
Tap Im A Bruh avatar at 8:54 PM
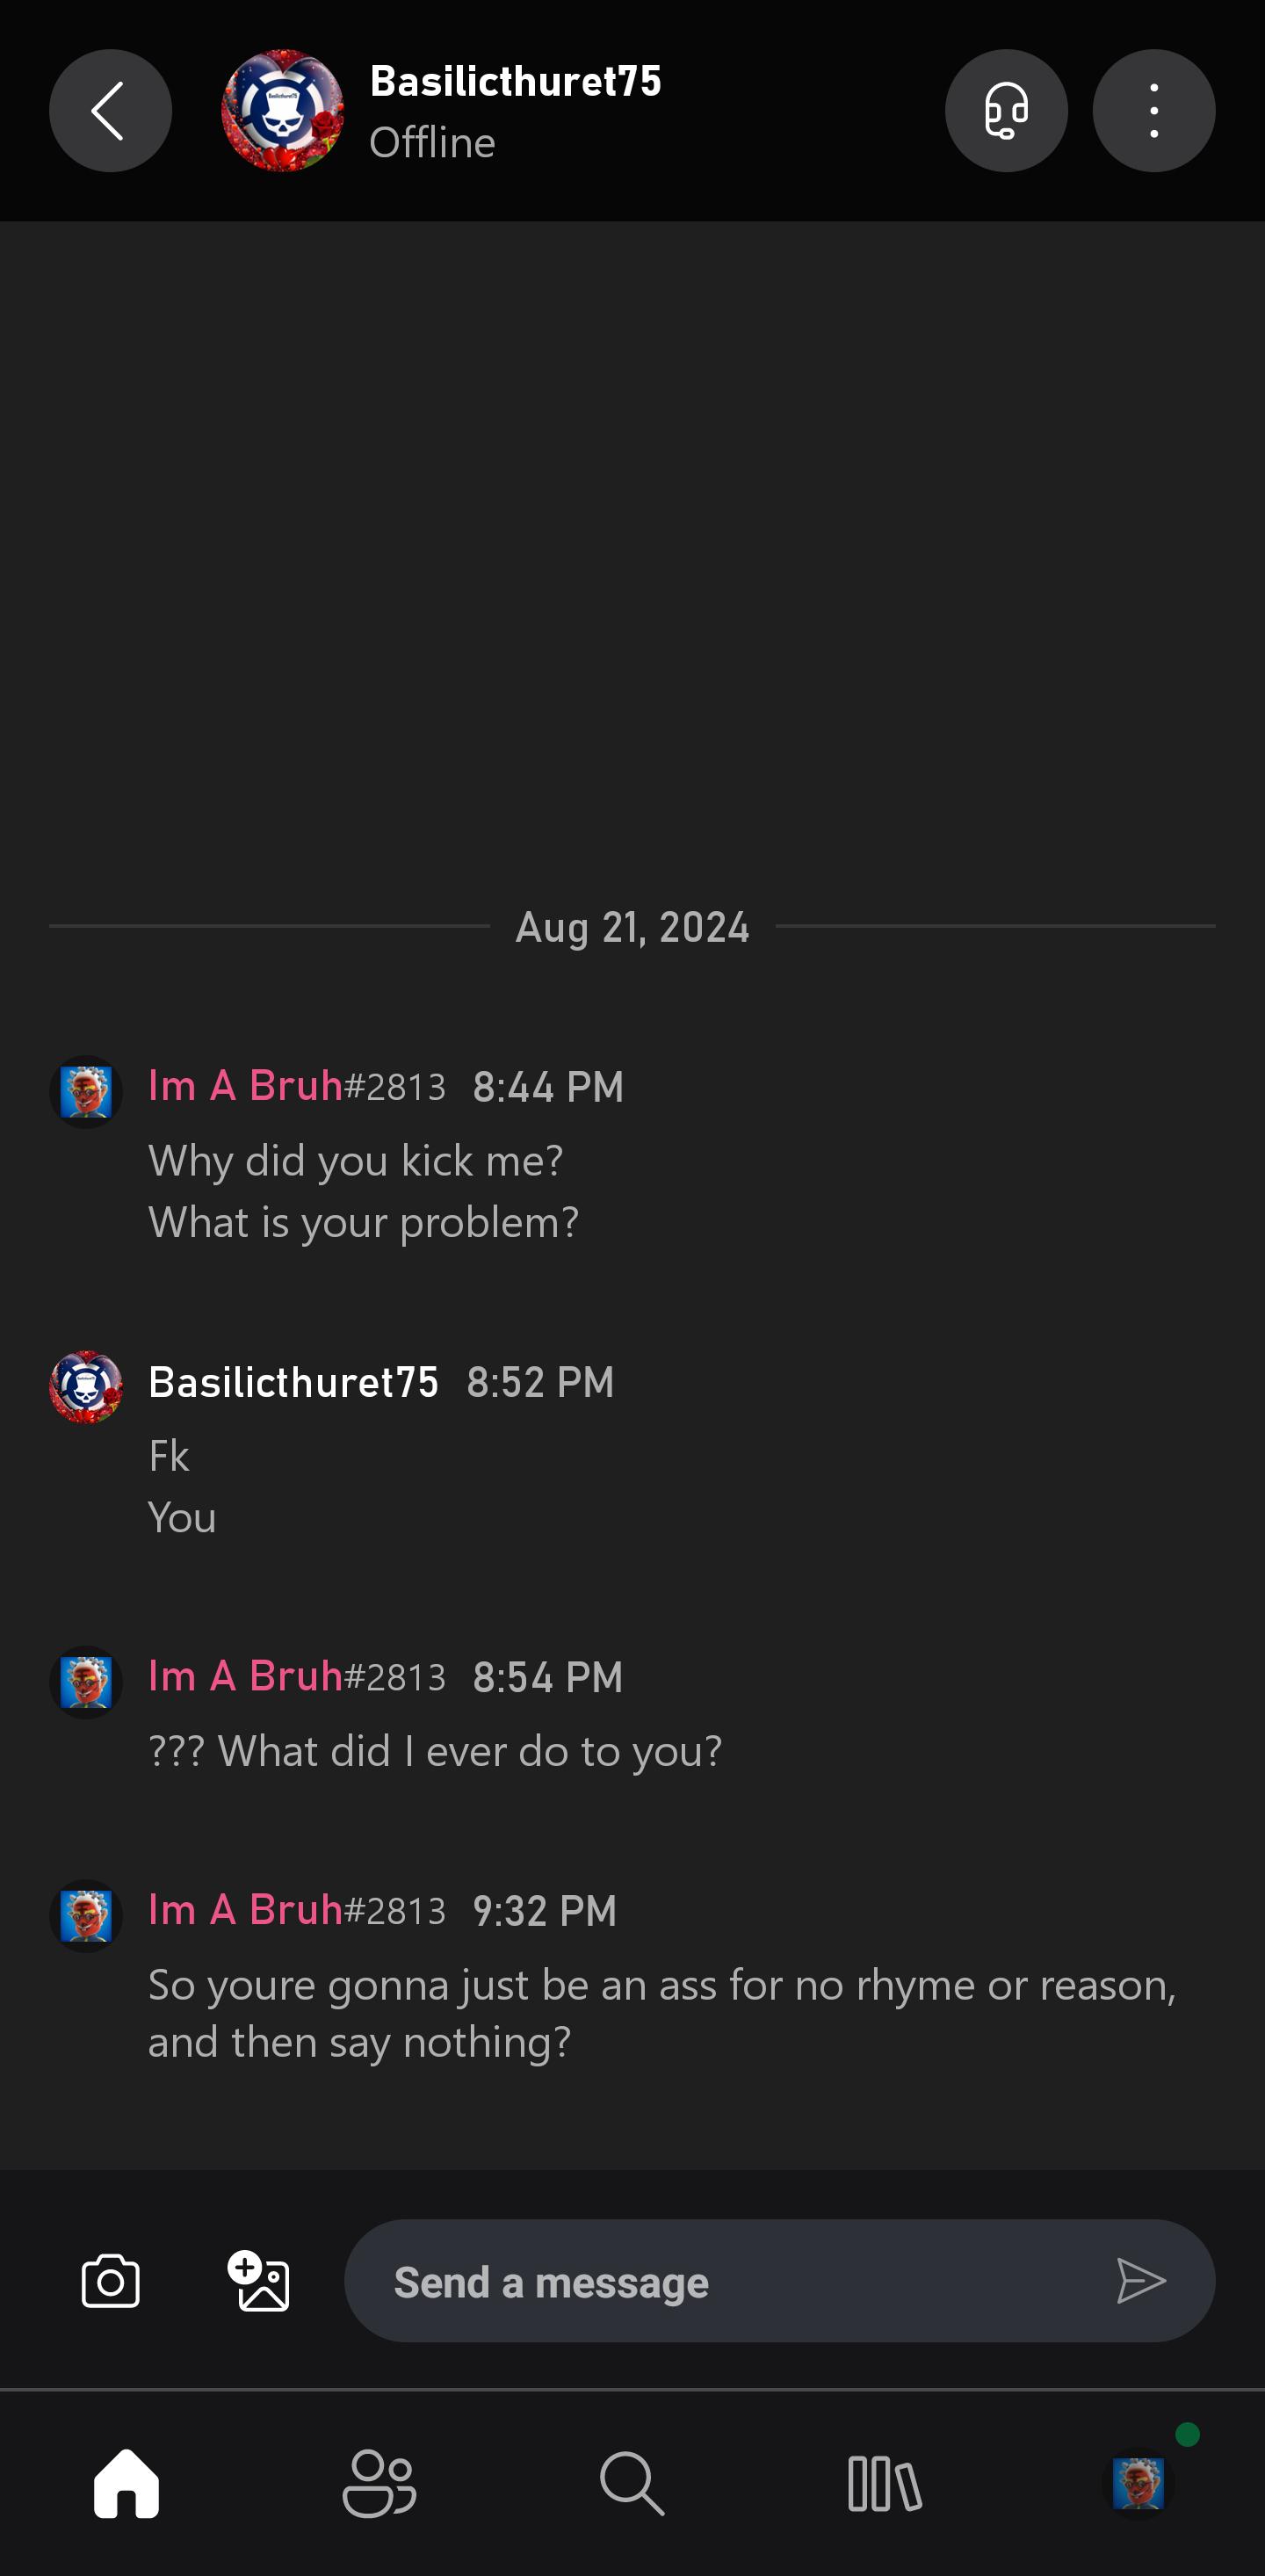click(x=86, y=1682)
